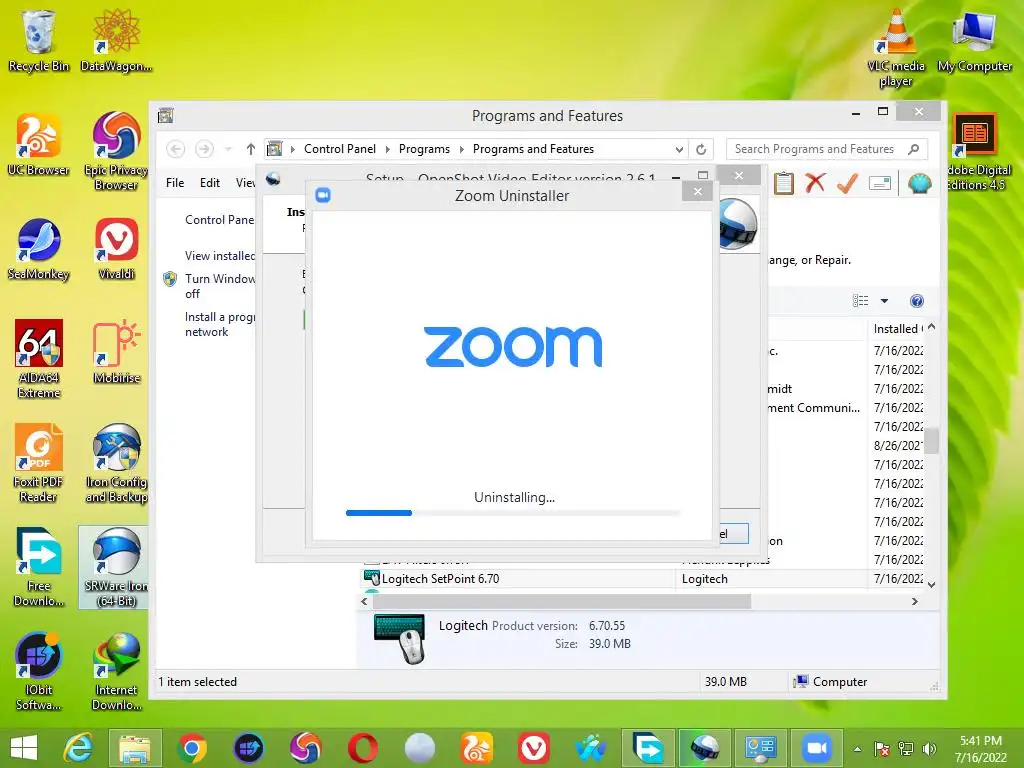Open Opera from the taskbar
Screen dimensions: 1024x768
tap(362, 748)
